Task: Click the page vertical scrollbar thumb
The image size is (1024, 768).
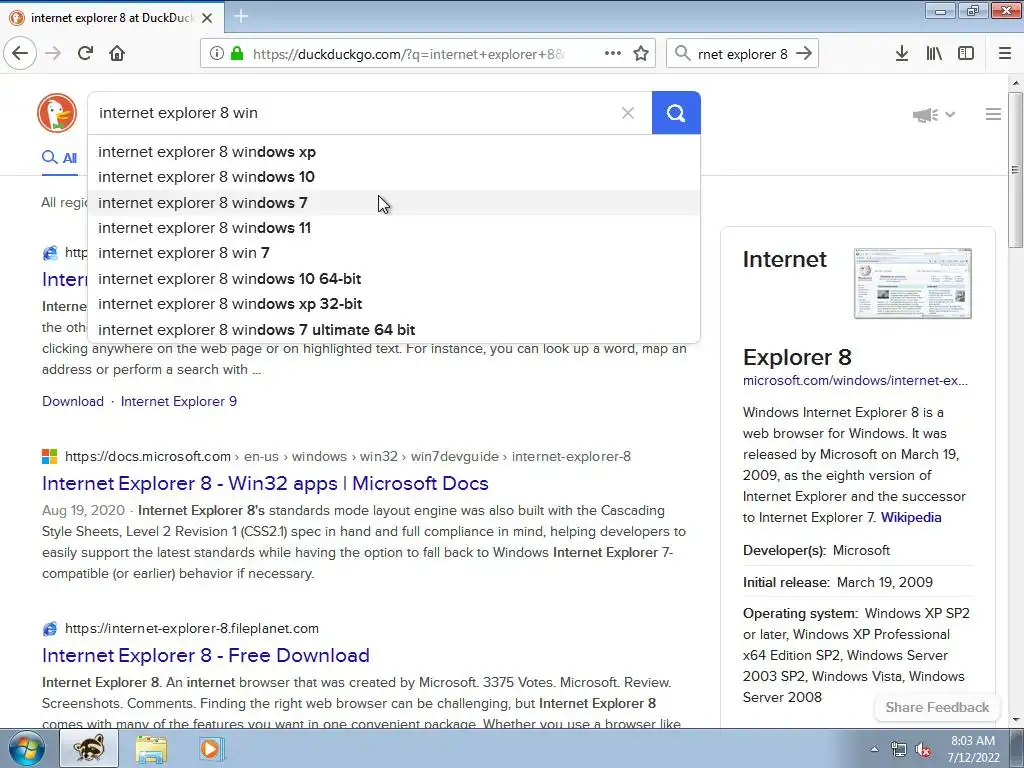Action: pyautogui.click(x=1015, y=170)
